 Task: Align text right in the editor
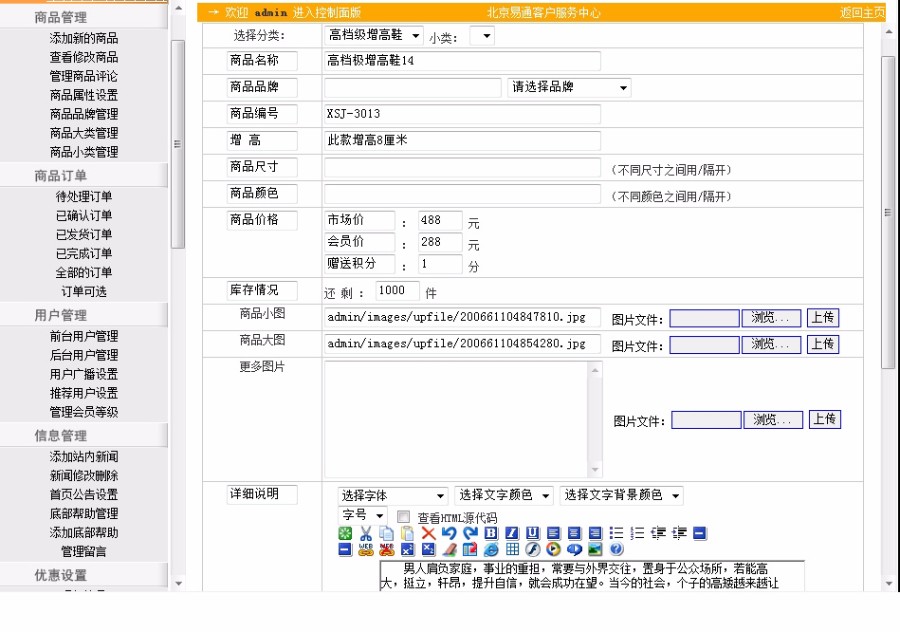[595, 533]
